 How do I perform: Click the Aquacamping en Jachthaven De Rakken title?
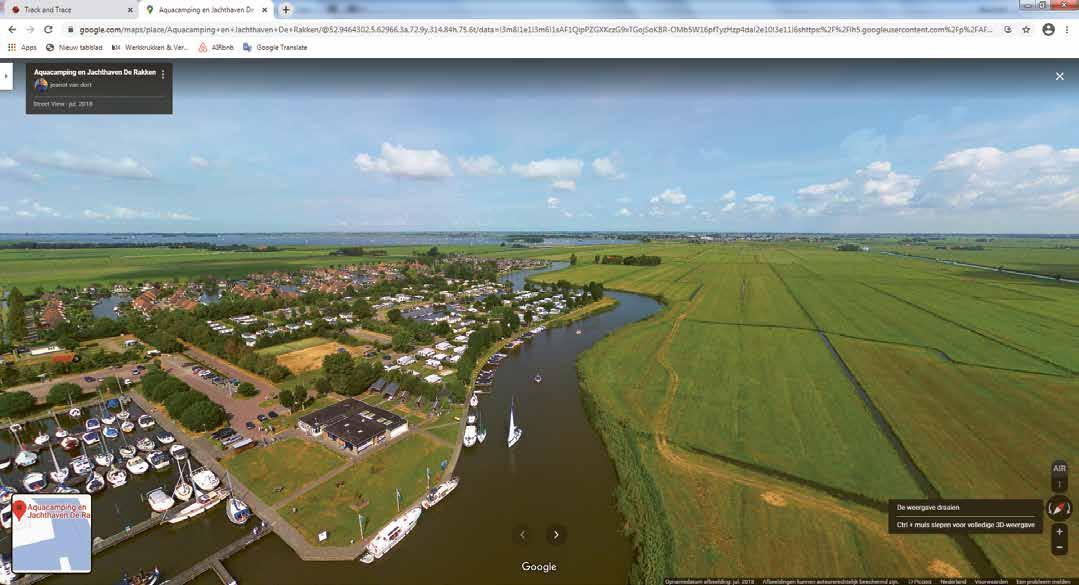pos(95,72)
